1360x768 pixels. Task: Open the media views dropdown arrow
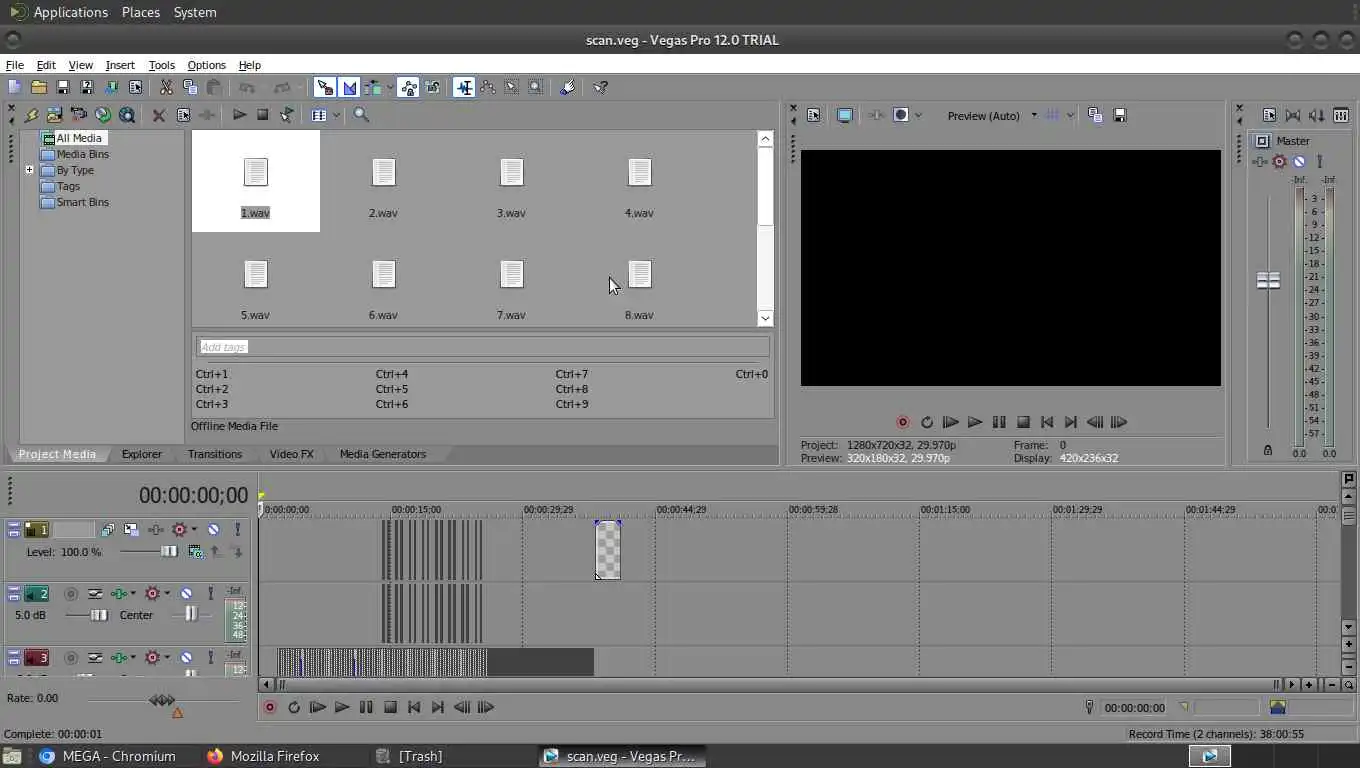336,115
